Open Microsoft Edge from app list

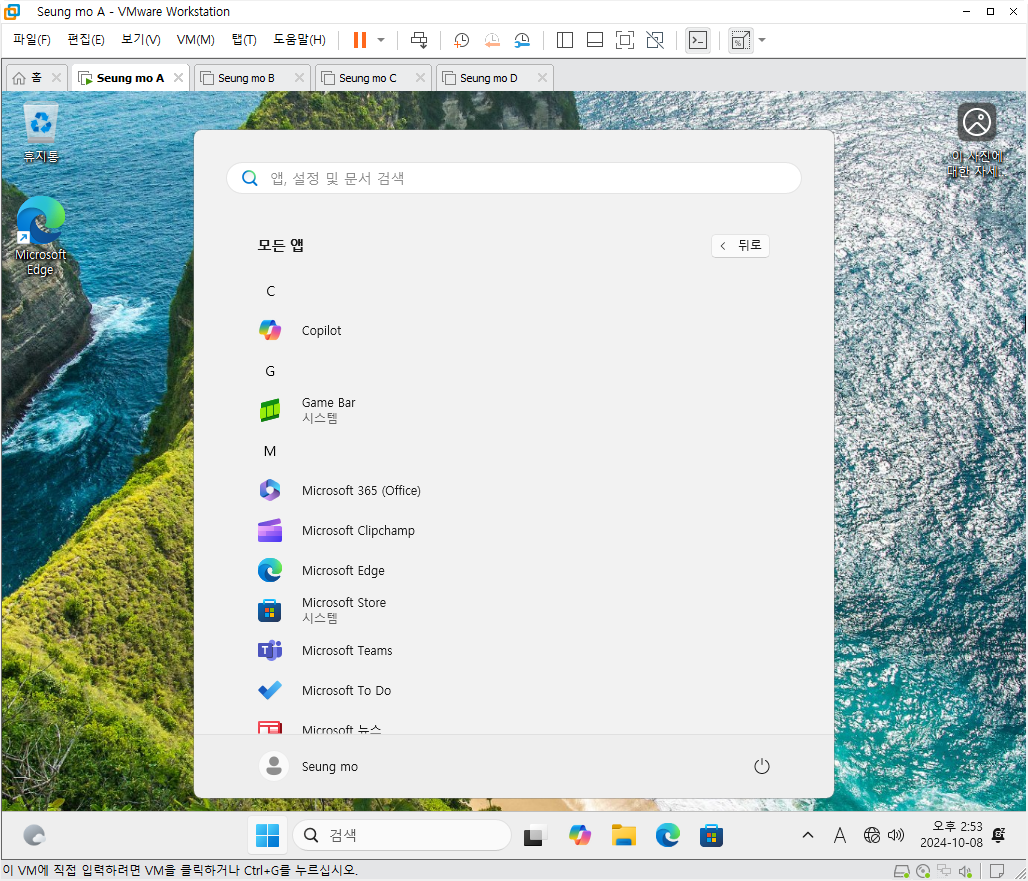click(x=514, y=570)
